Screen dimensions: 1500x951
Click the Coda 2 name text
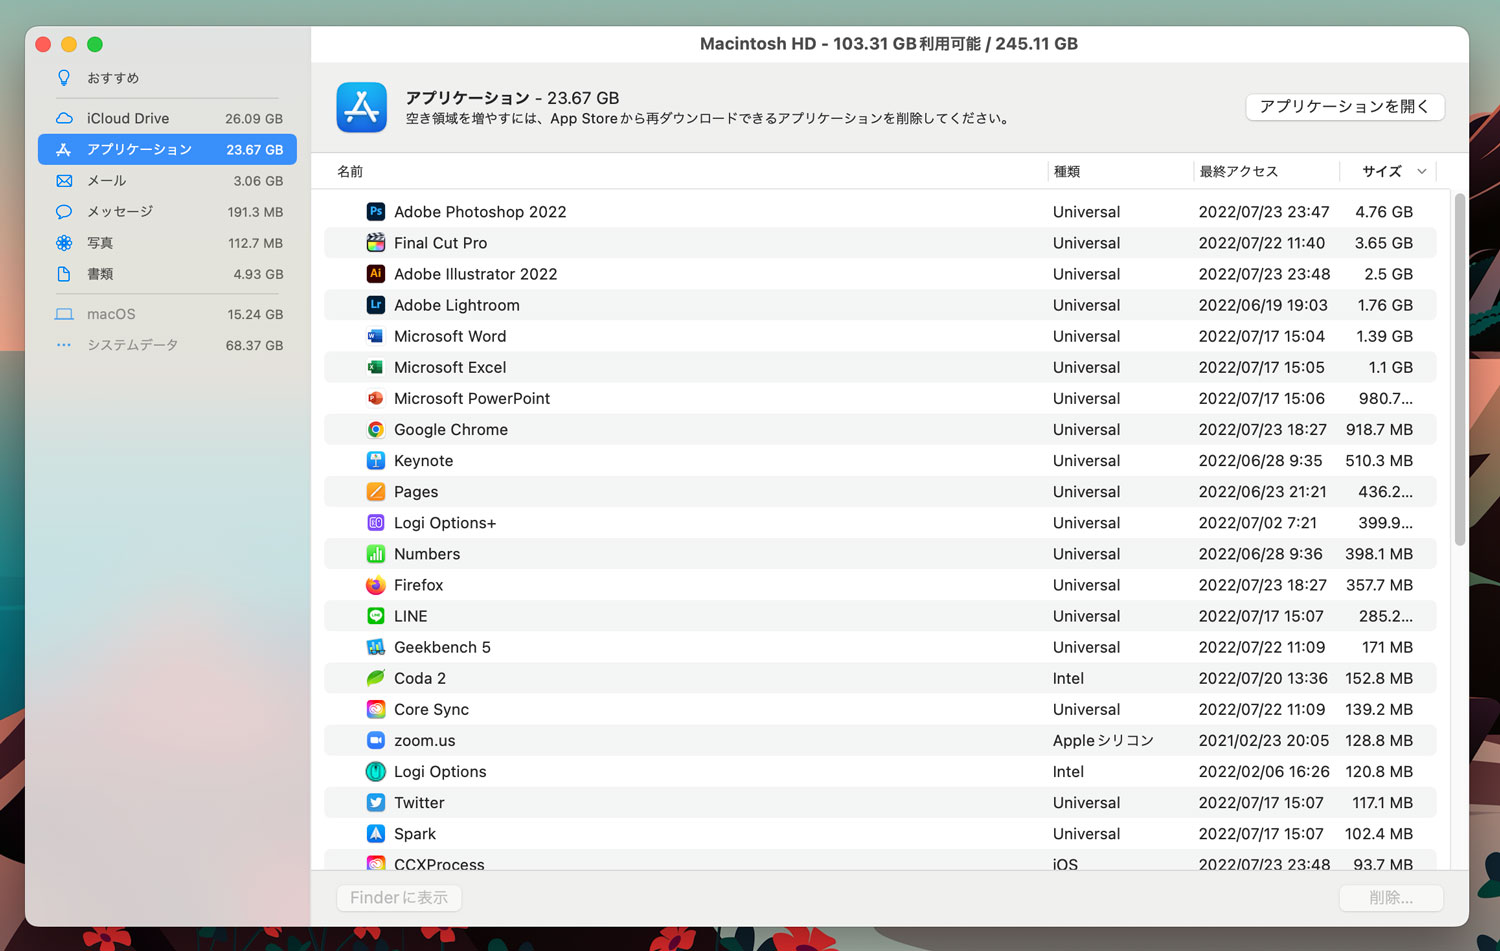420,678
